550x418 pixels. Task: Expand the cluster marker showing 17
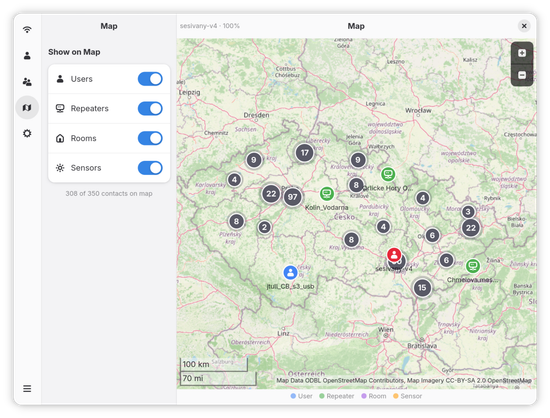[x=304, y=153]
